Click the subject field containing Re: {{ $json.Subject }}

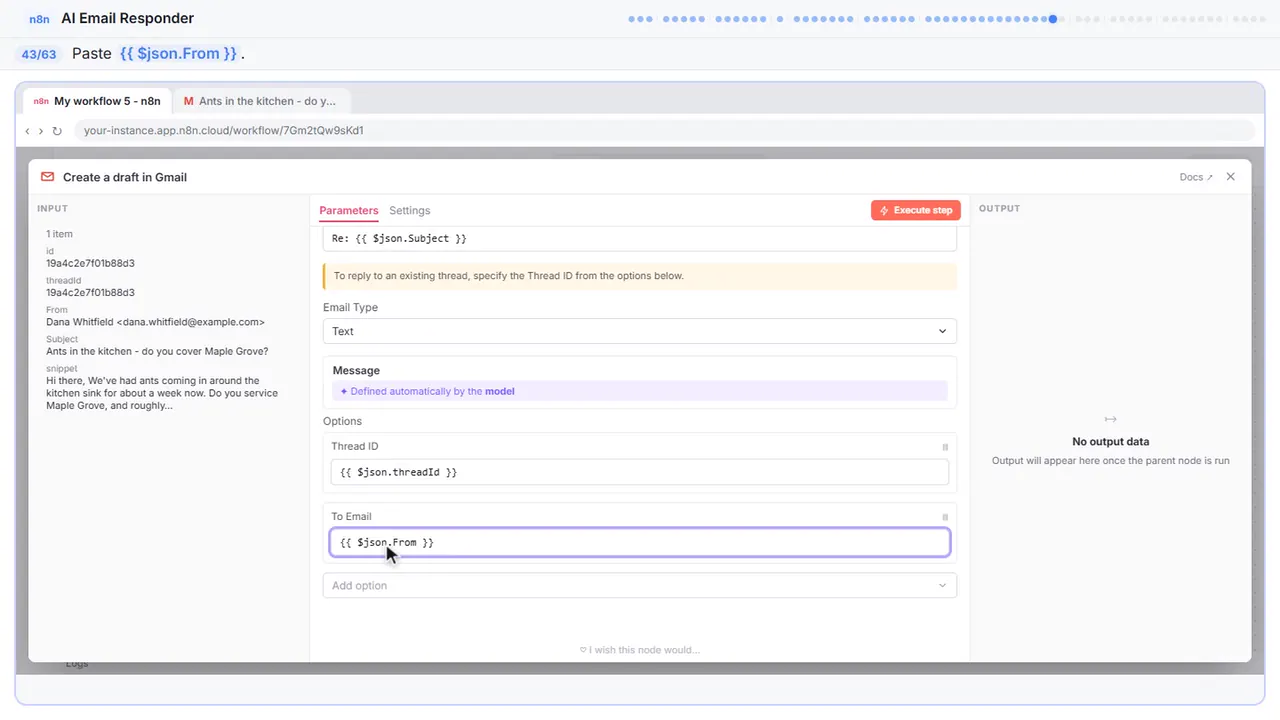click(640, 239)
